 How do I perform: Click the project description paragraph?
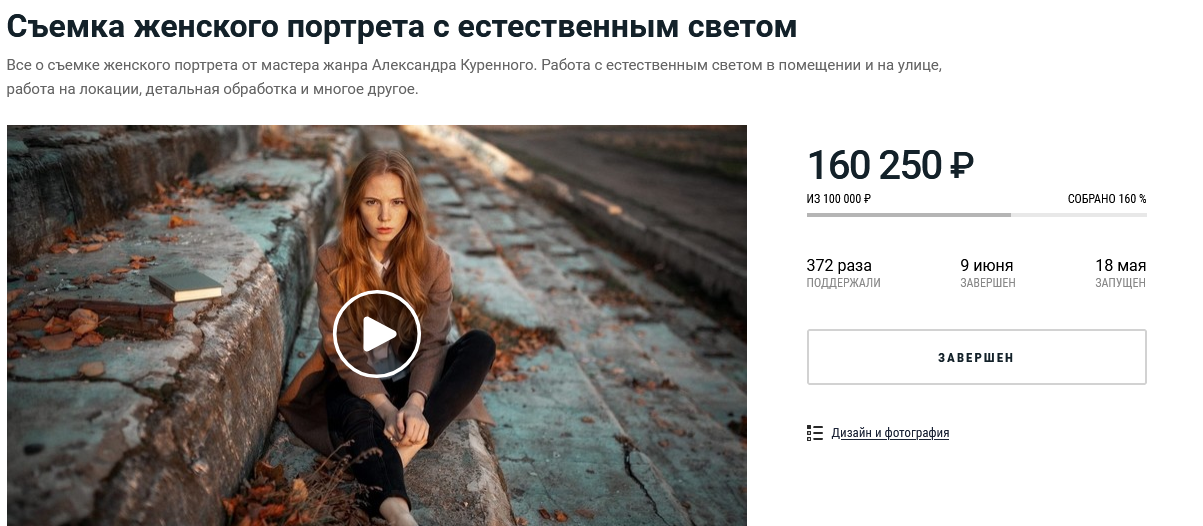point(474,77)
